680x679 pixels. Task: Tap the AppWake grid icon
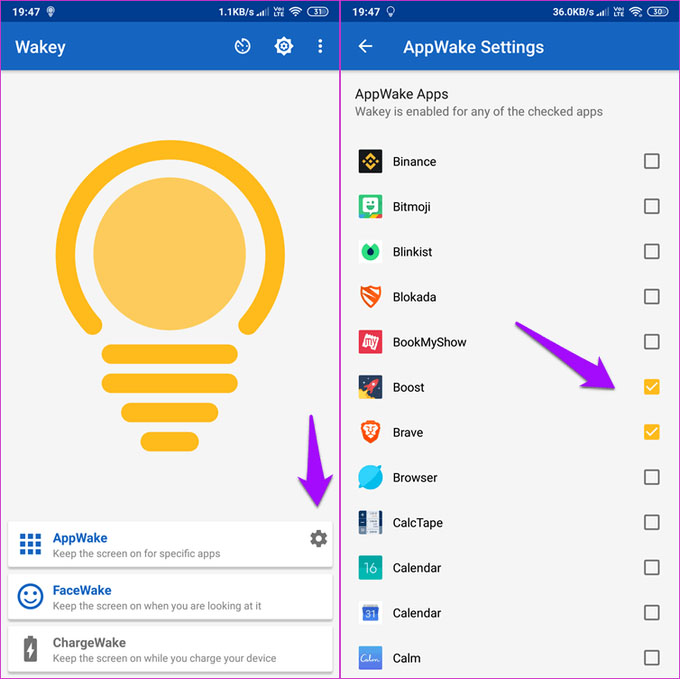tap(30, 544)
